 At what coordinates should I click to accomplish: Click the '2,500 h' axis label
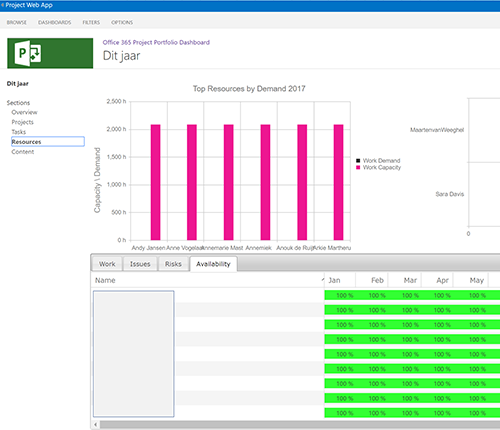(x=116, y=101)
